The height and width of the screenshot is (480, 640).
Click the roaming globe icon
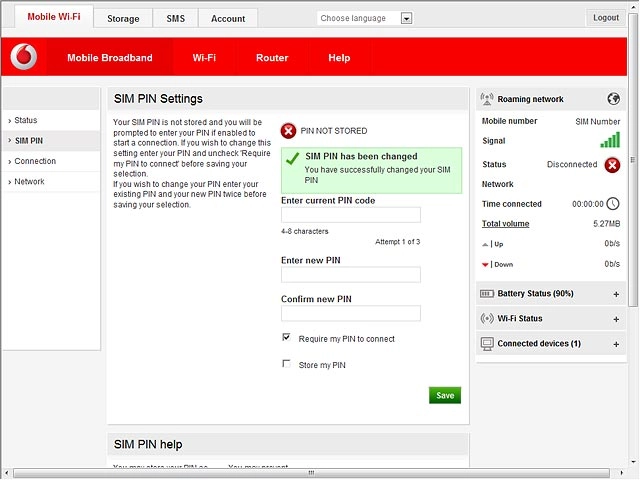[x=613, y=99]
